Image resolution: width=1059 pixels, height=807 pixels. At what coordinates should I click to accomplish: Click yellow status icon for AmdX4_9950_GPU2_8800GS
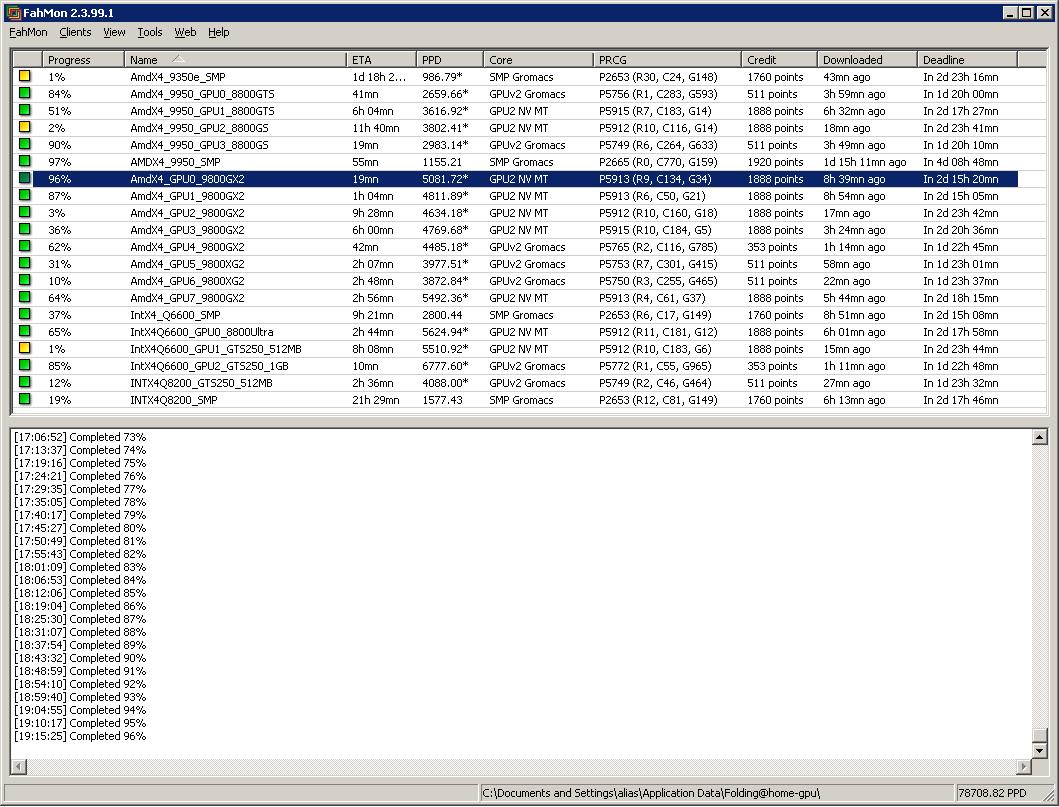coord(25,127)
